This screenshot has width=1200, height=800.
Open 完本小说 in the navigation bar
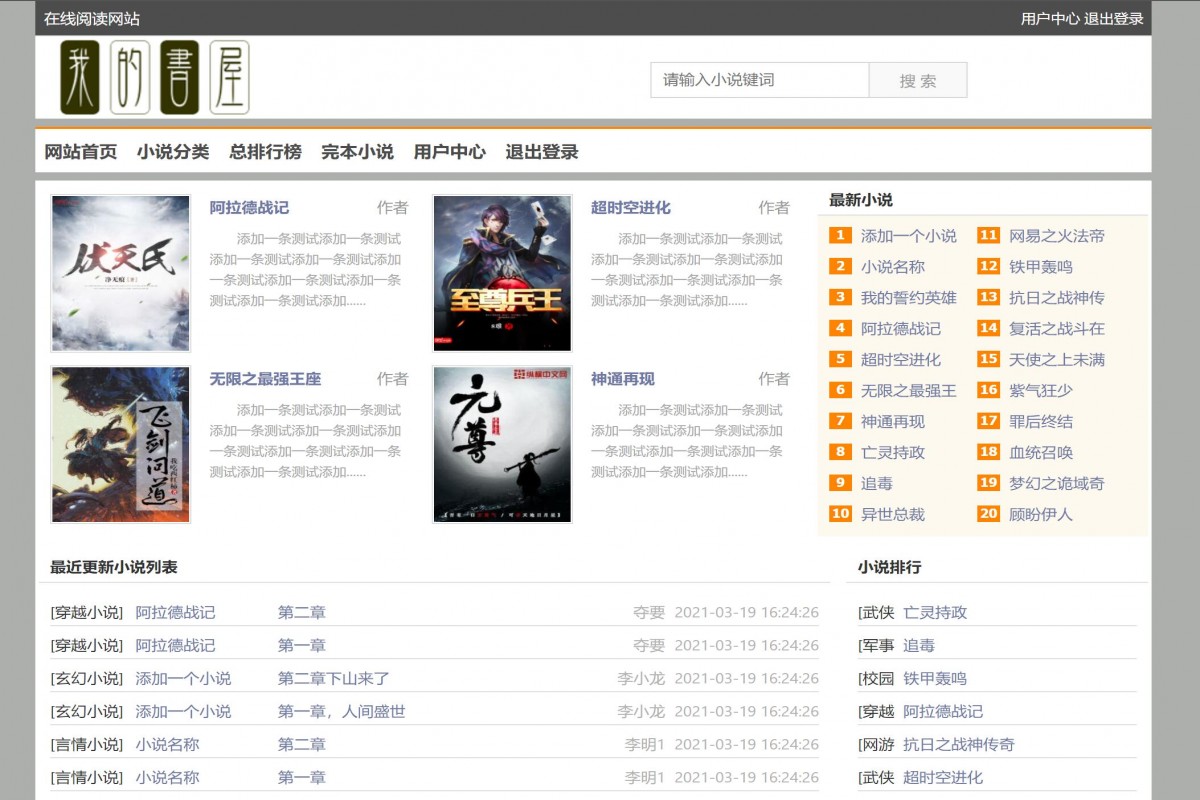pyautogui.click(x=358, y=152)
